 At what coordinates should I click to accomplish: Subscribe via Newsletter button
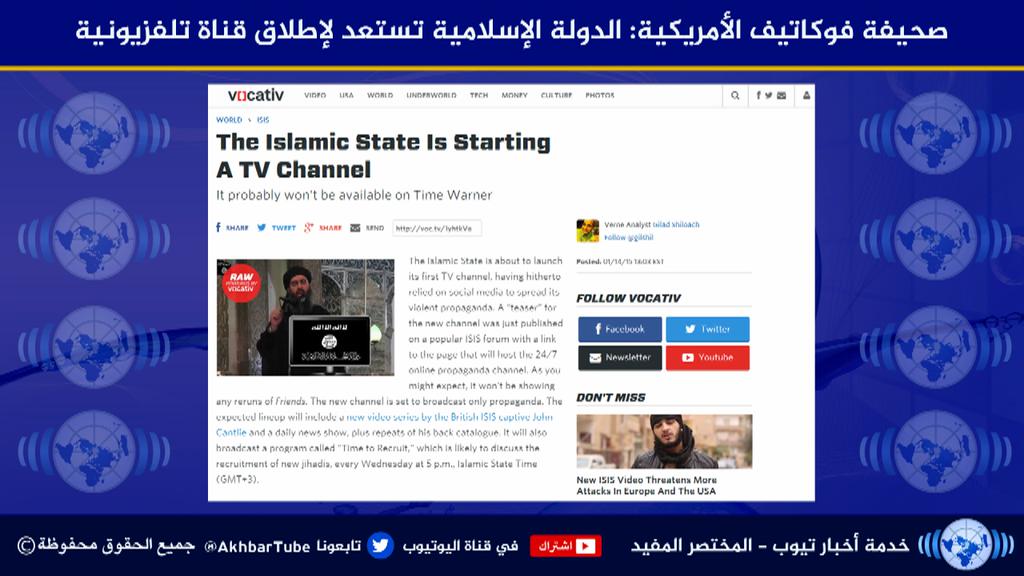(x=620, y=357)
